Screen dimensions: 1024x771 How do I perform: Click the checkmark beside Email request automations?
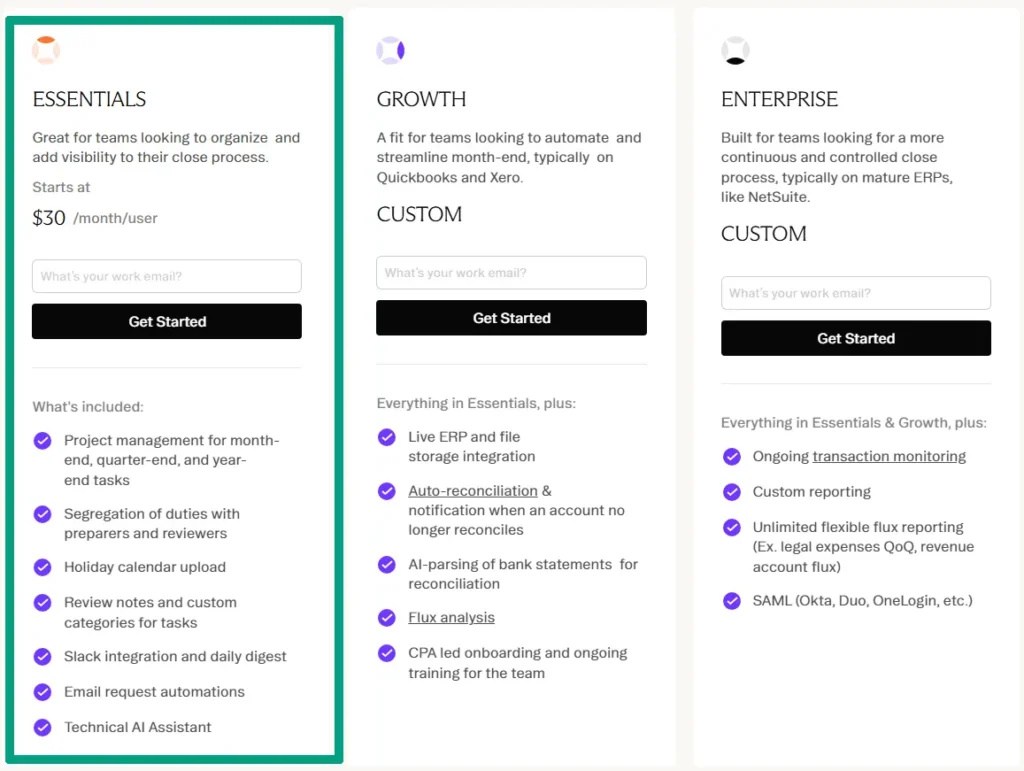(42, 692)
